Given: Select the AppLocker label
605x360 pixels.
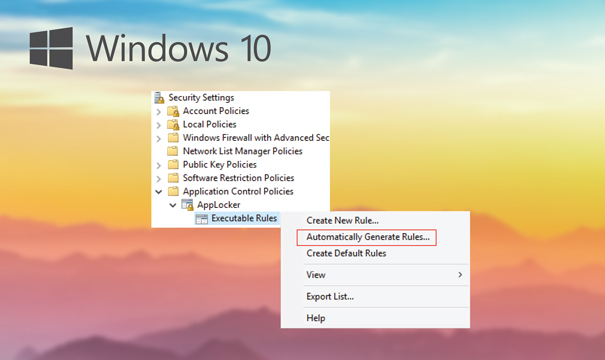Looking at the screenshot, I should pyautogui.click(x=219, y=205).
